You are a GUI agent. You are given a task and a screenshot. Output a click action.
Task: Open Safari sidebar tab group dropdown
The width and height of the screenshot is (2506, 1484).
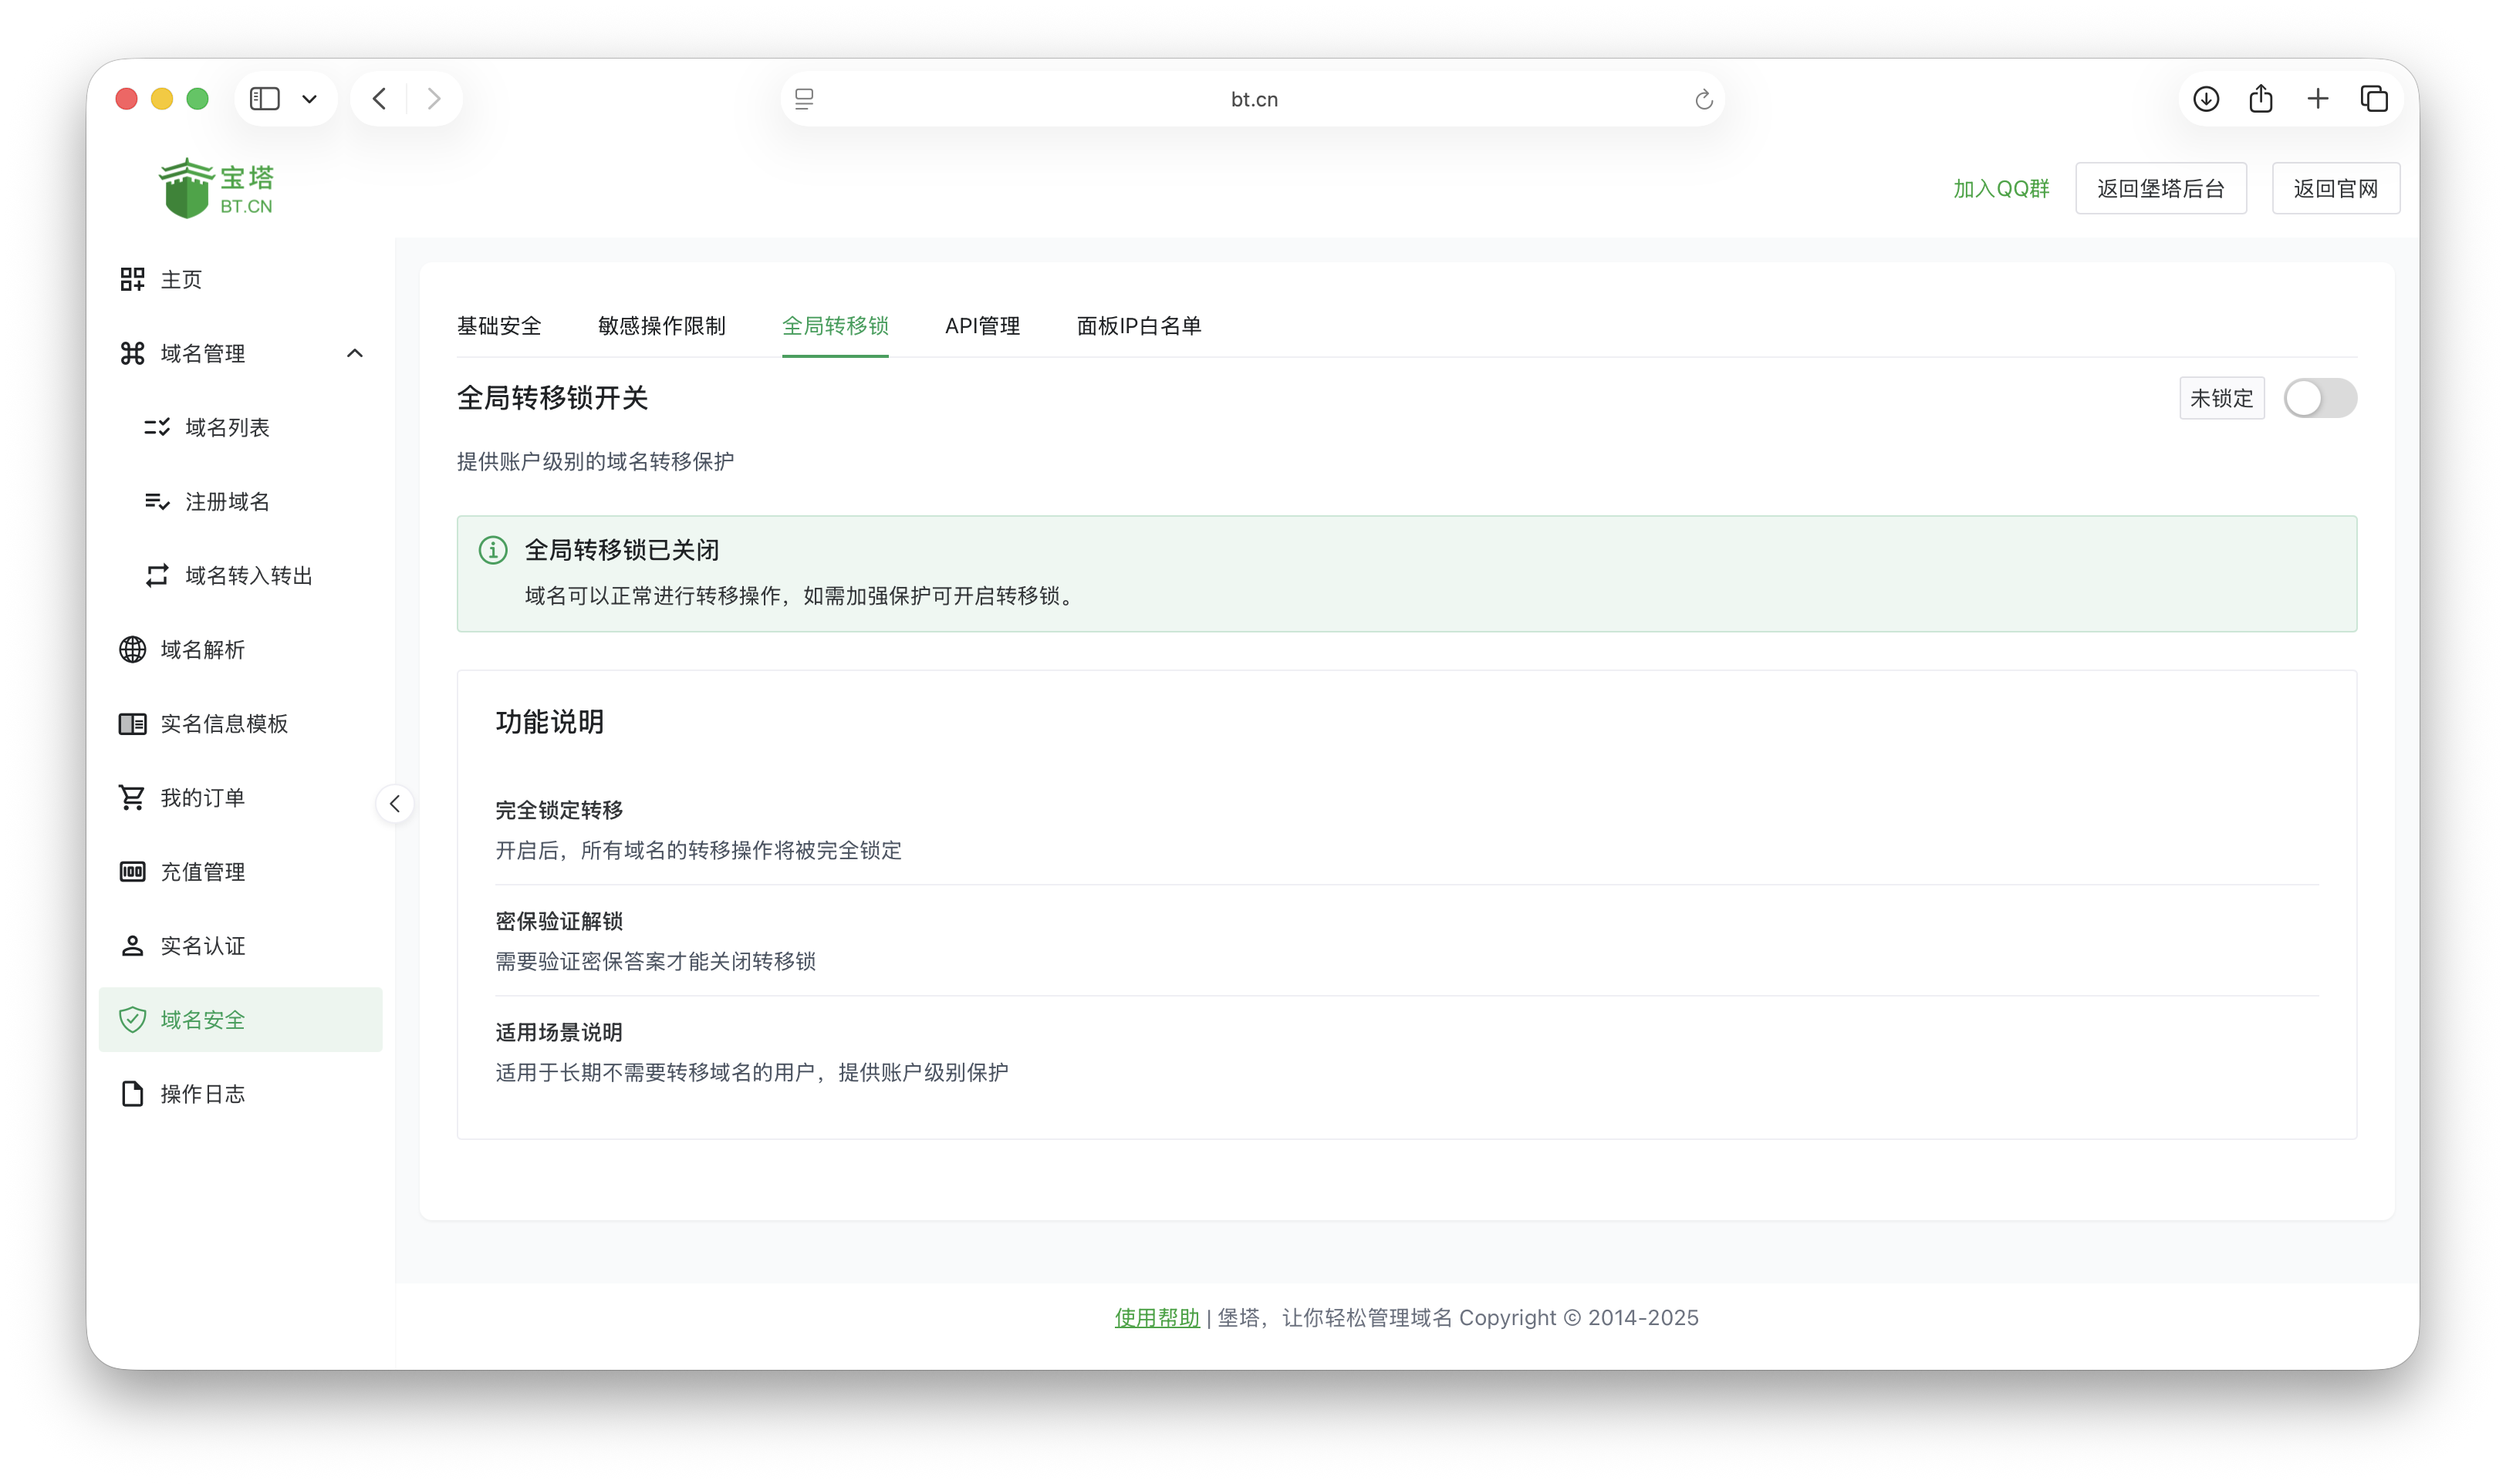point(309,98)
